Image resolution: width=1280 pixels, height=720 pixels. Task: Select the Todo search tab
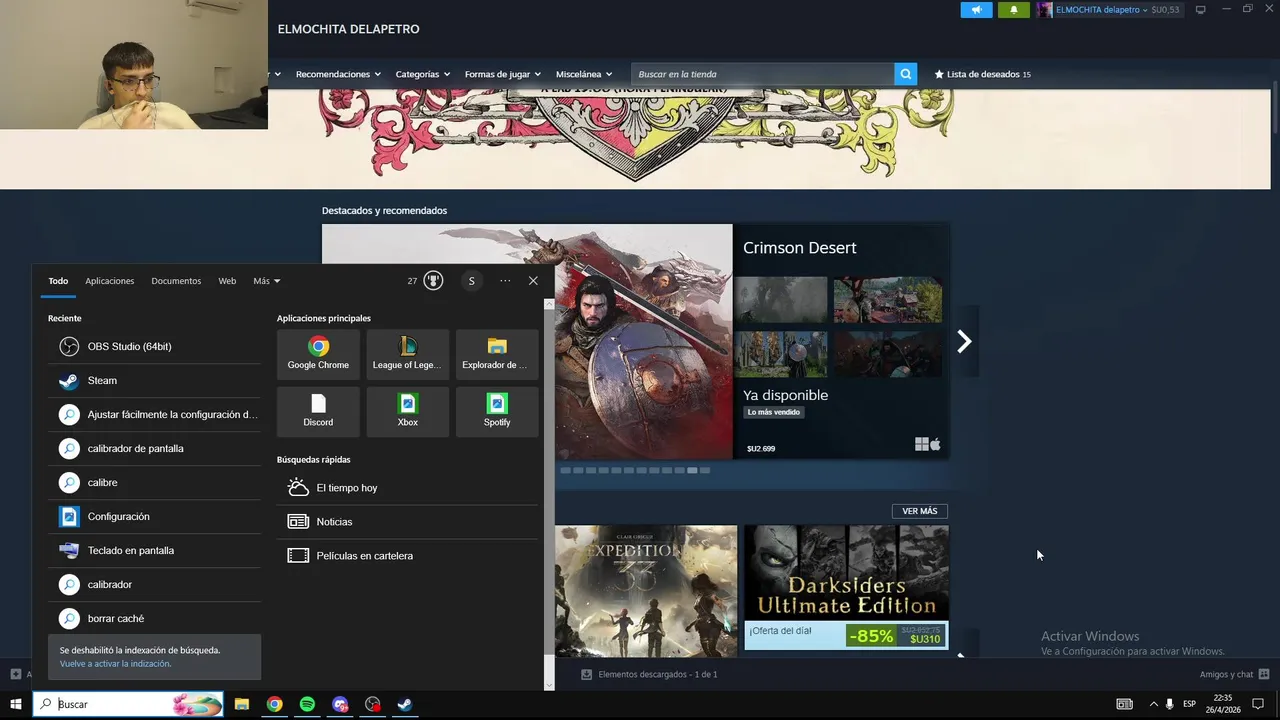click(58, 281)
